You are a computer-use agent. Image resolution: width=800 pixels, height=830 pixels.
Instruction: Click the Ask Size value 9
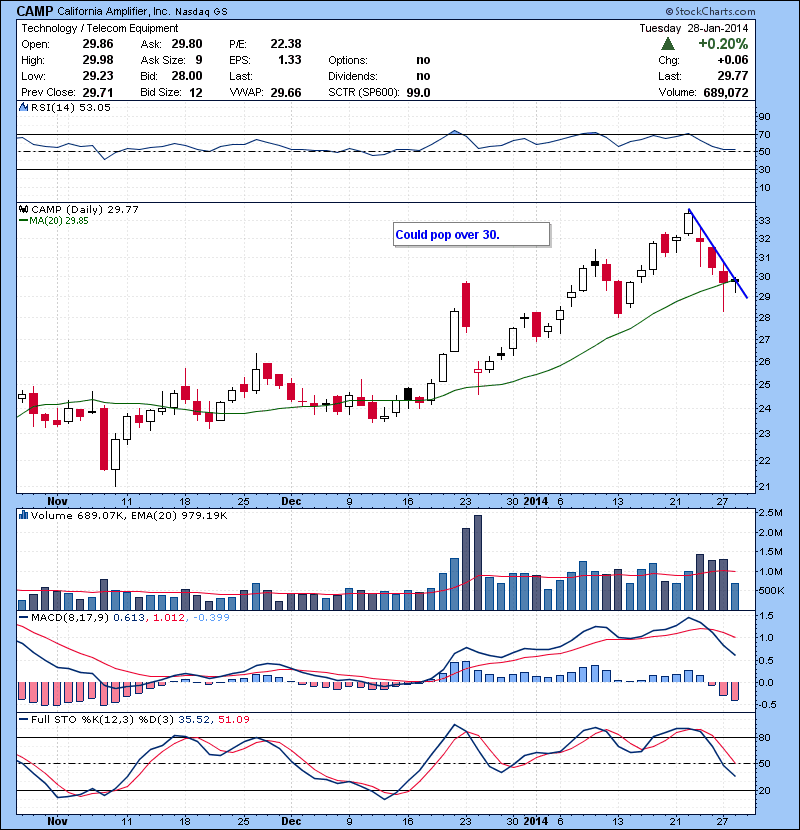(x=199, y=60)
